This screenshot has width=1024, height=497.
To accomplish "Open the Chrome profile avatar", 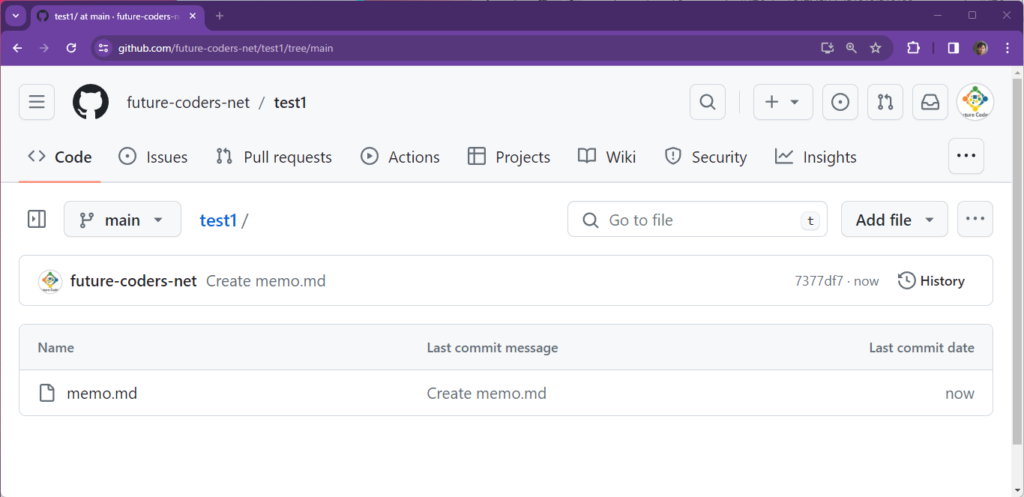I will tap(980, 48).
